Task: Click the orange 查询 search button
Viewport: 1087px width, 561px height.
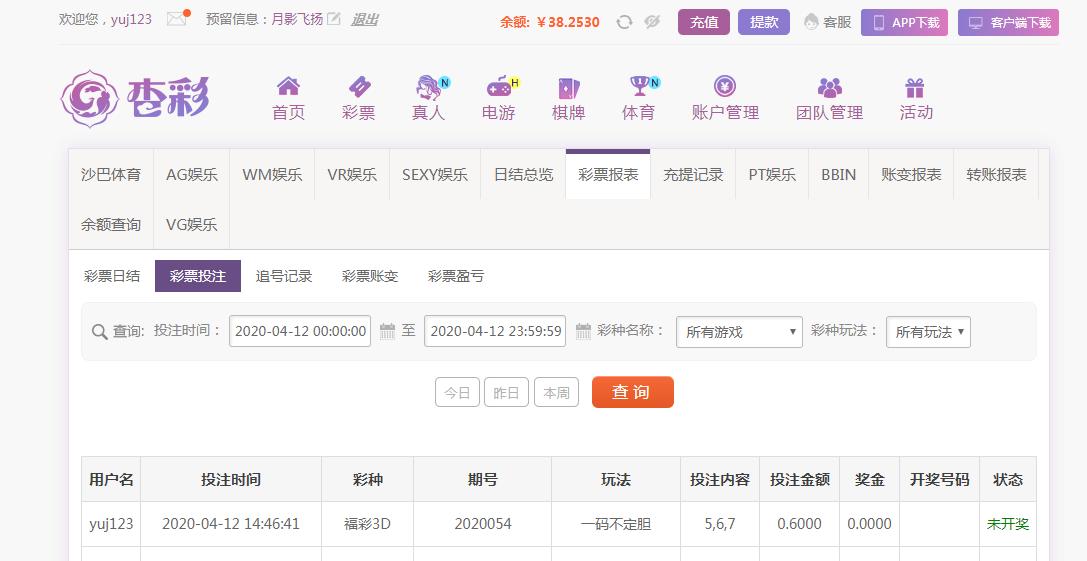Action: (x=633, y=392)
